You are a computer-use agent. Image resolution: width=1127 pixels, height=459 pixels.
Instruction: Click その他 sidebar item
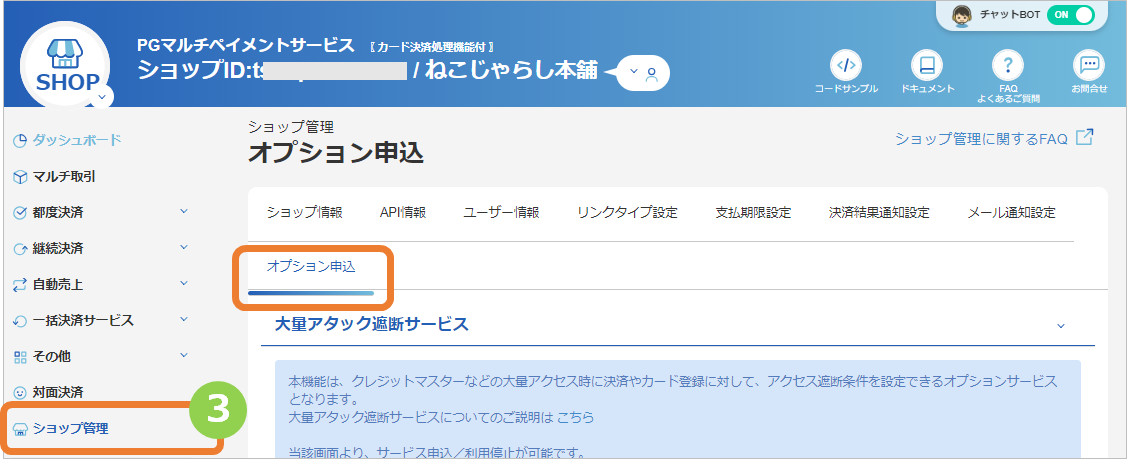tap(51, 356)
